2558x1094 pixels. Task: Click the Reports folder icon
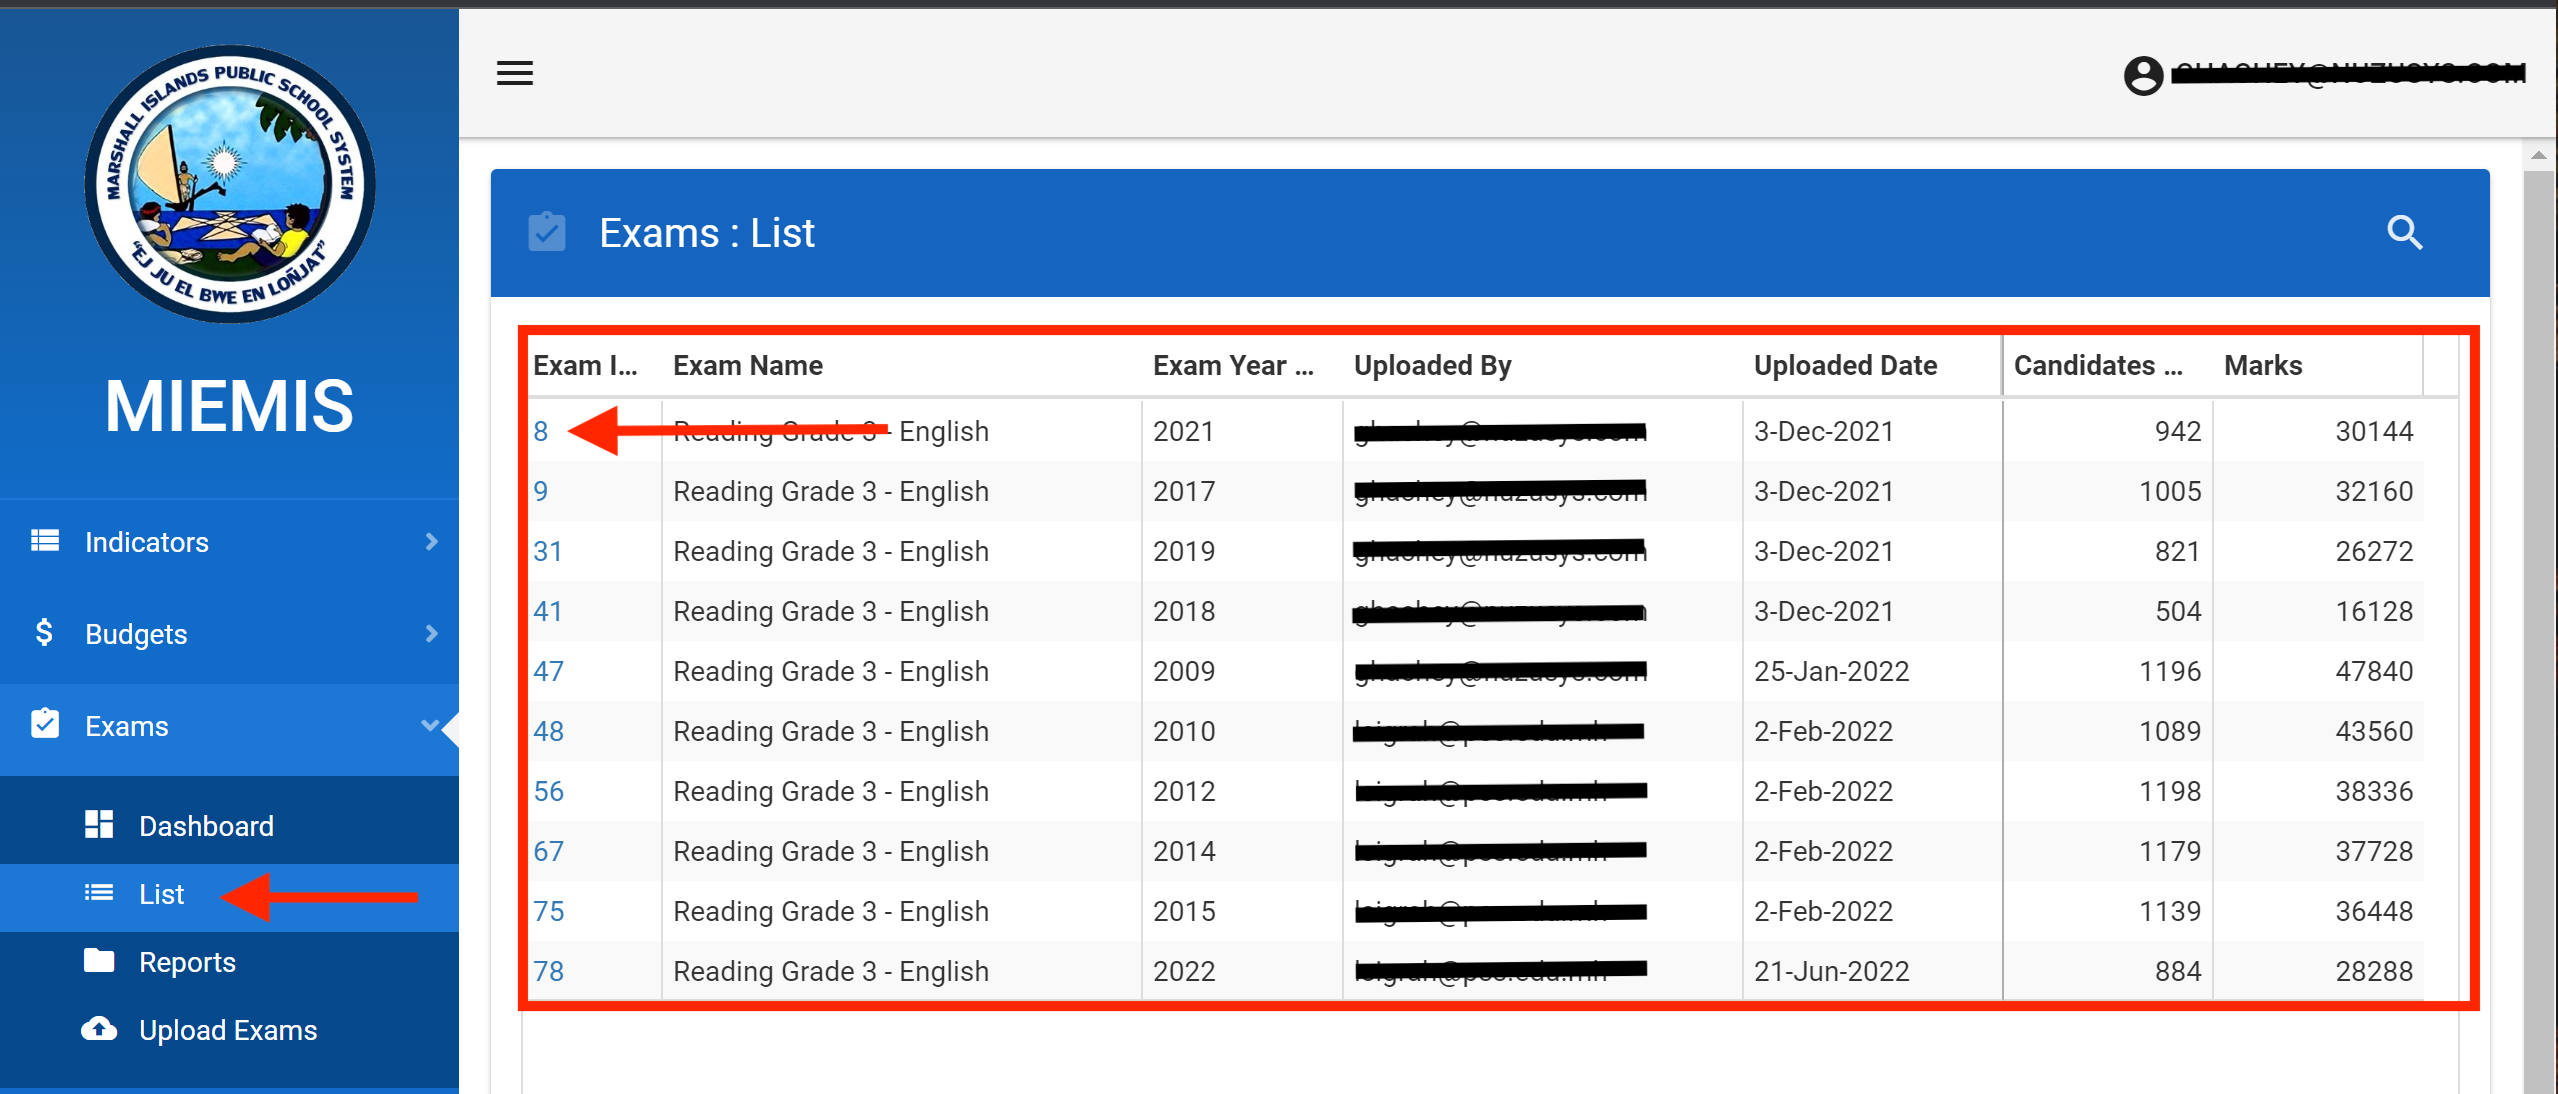coord(99,960)
